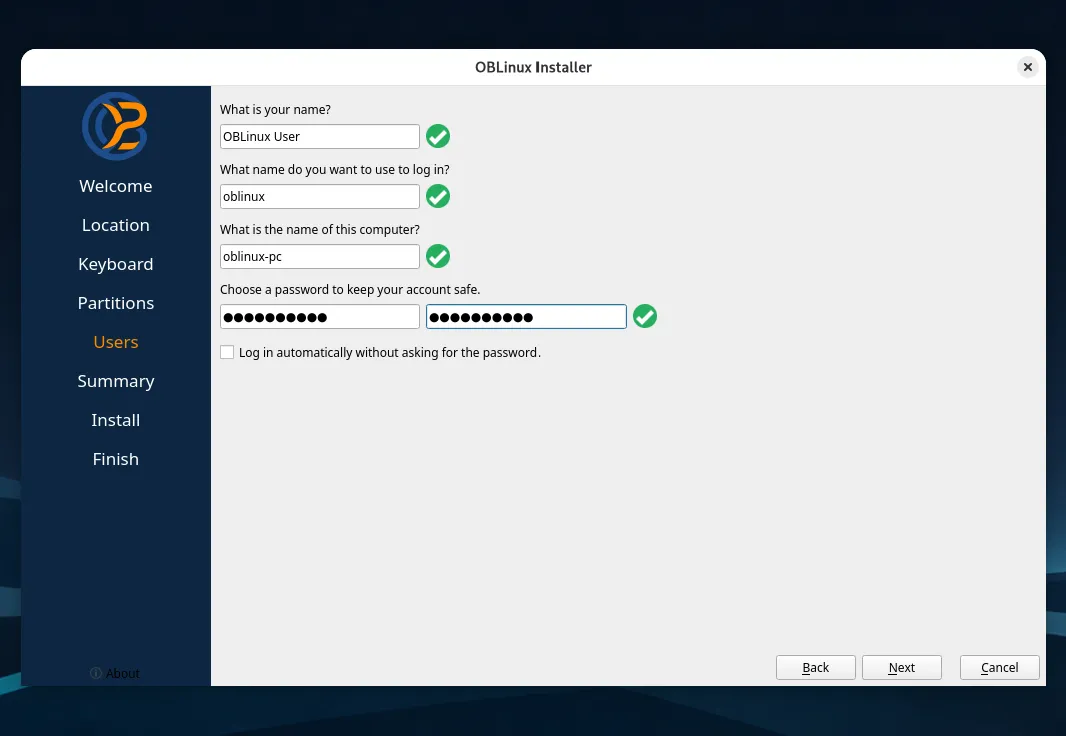Viewport: 1066px width, 736px height.
Task: Click the green checkmark beside login name field
Action: pyautogui.click(x=438, y=196)
